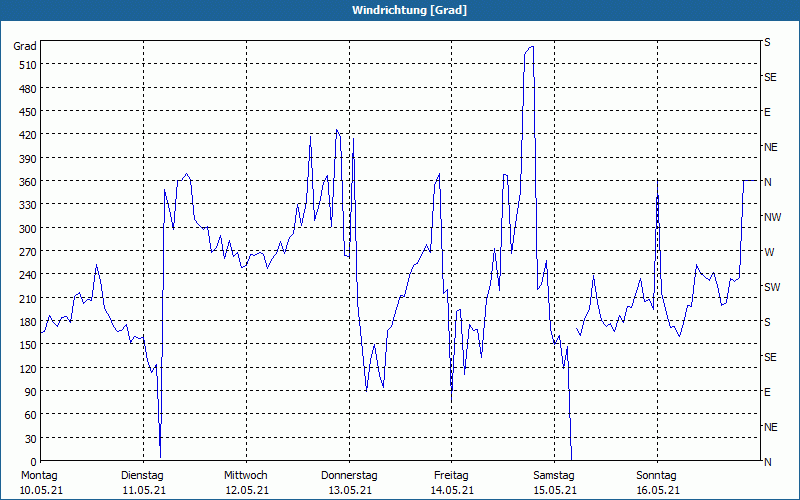Viewport: 800px width, 500px height.
Task: Select the date 15.05.21
Action: click(555, 491)
